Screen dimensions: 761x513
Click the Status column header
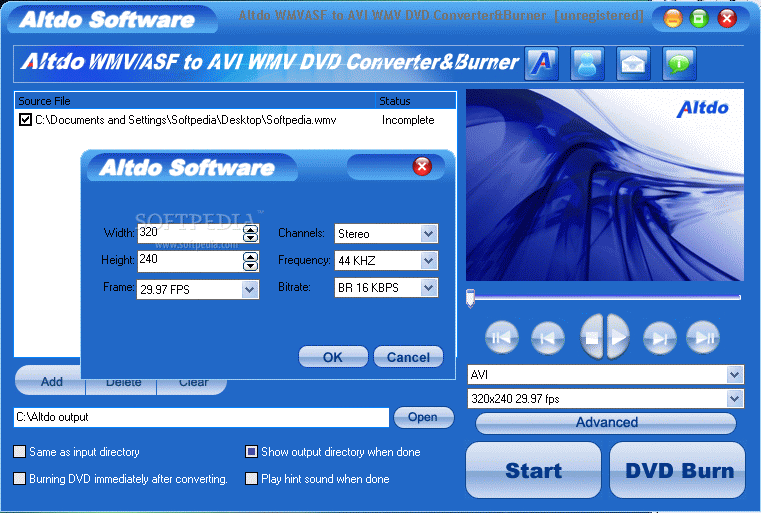click(x=415, y=101)
